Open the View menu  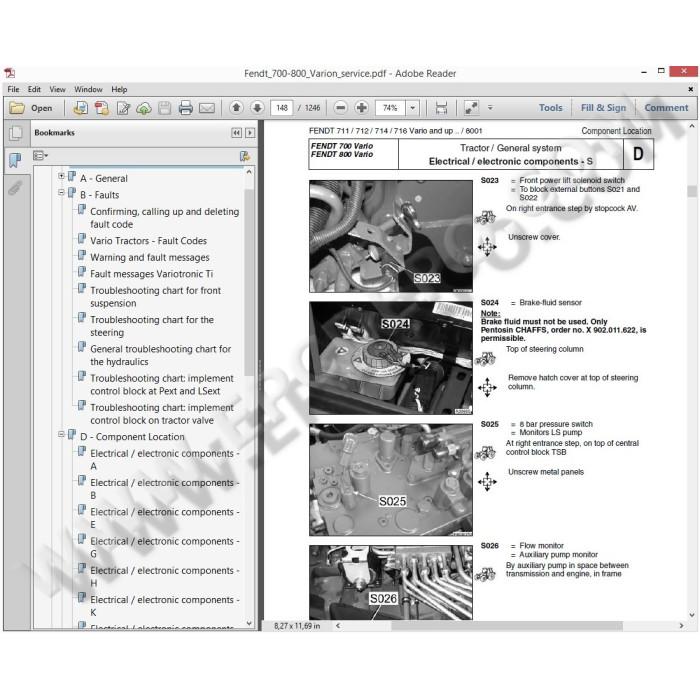point(57,89)
